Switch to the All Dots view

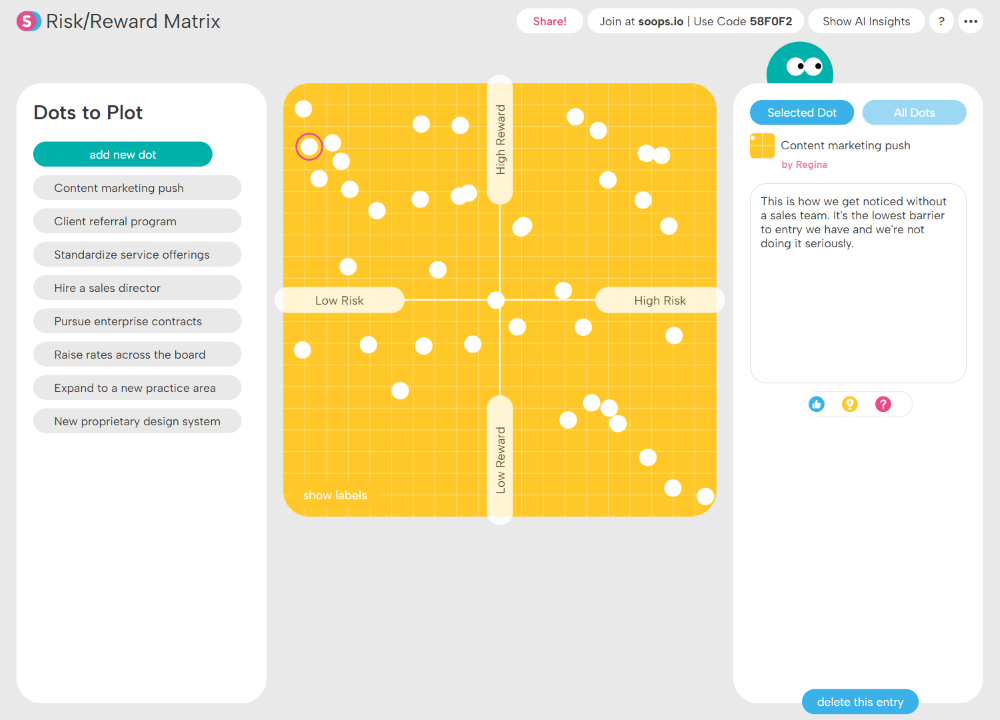coord(914,112)
